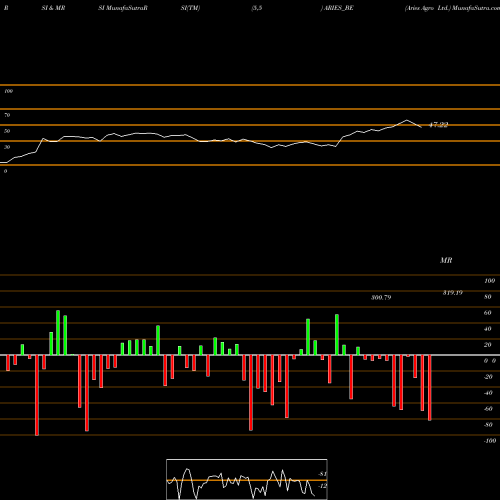The height and width of the screenshot is (500, 500).
Task: Click the SI(TM) header text
Action: [190, 8]
